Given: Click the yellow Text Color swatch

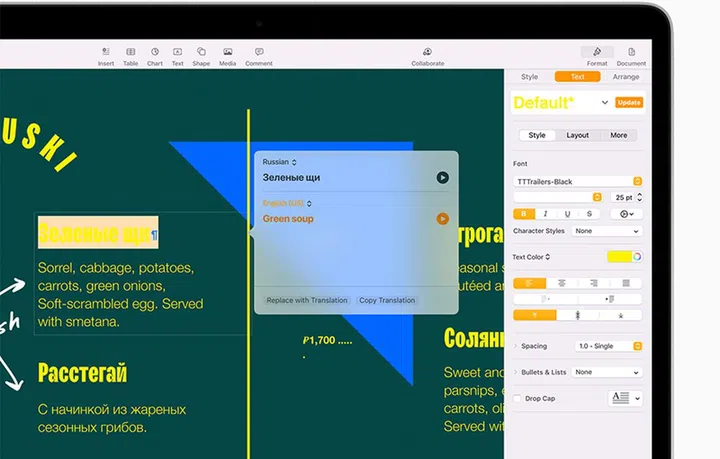Looking at the screenshot, I should click(x=619, y=257).
